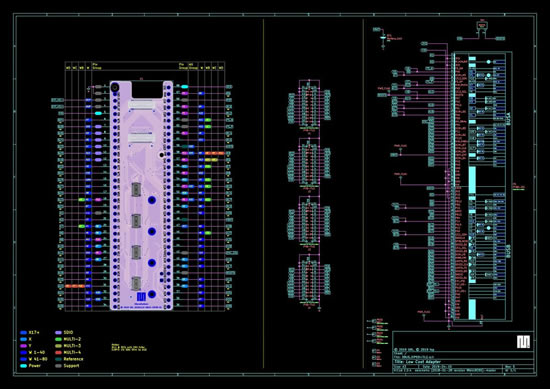Select the blue logo at board bottom
The image size is (550, 389).
pos(141,297)
